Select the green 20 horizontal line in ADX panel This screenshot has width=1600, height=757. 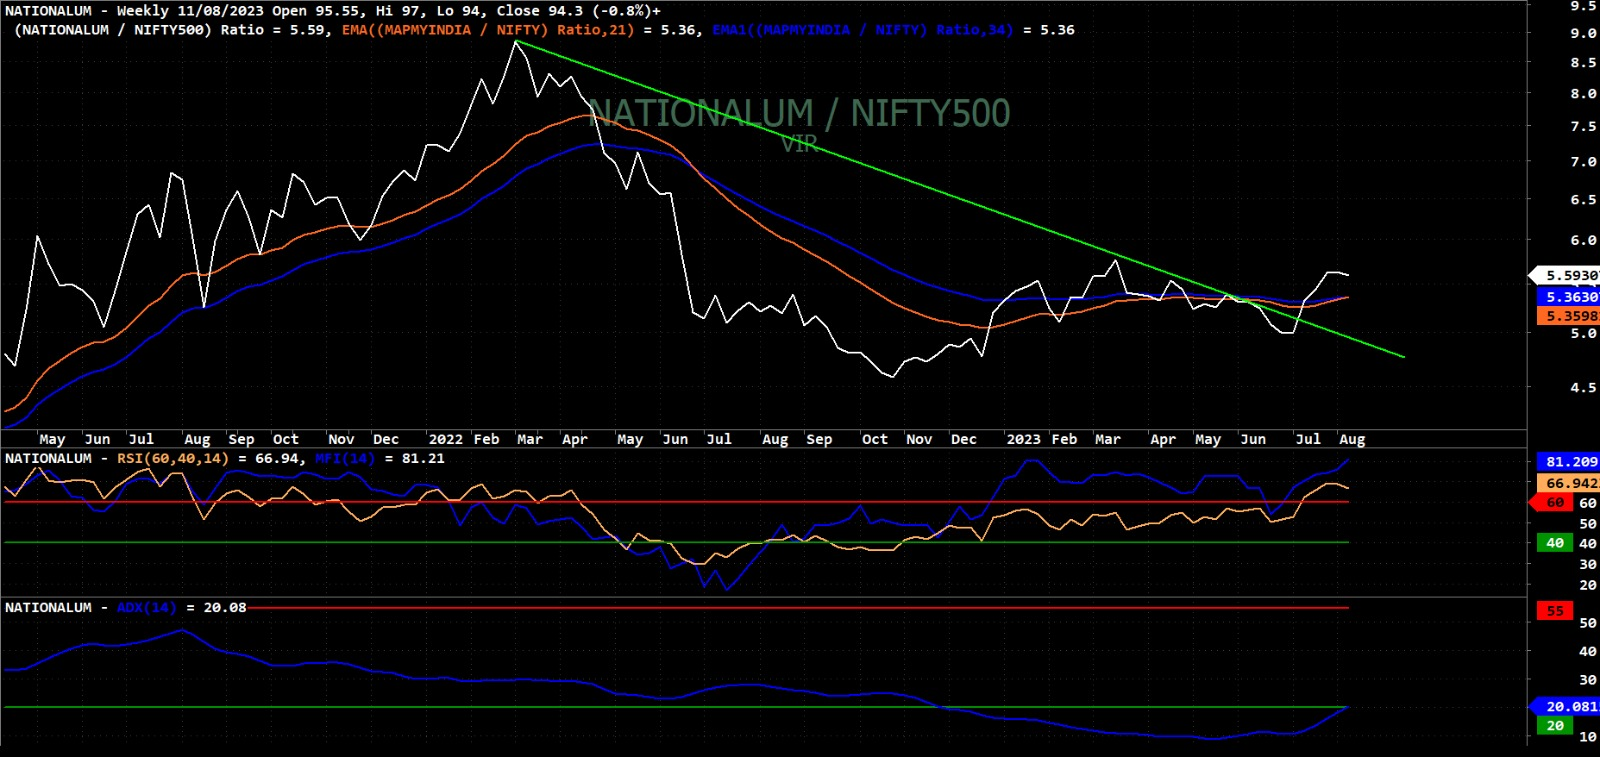676,707
